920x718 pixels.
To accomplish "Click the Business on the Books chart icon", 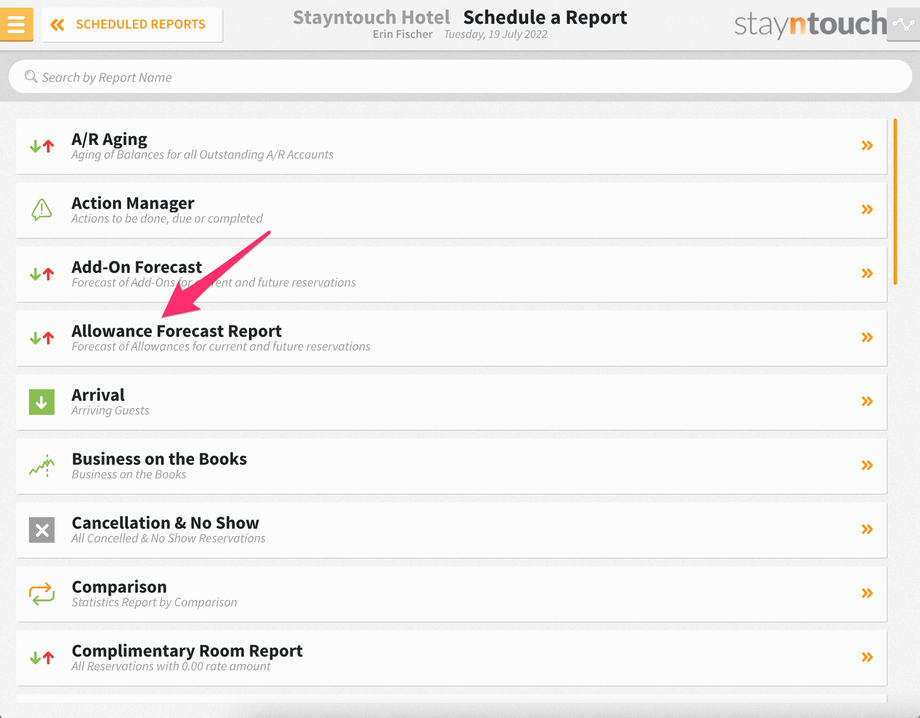I will click(x=42, y=466).
